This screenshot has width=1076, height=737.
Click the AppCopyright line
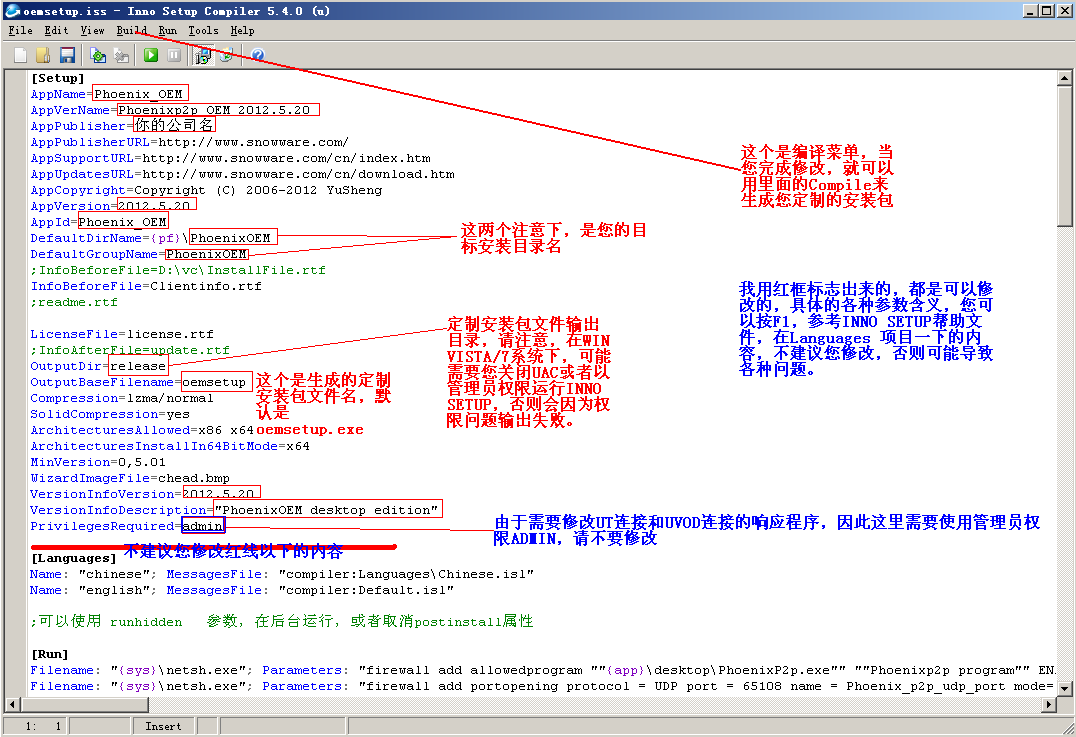coord(206,190)
